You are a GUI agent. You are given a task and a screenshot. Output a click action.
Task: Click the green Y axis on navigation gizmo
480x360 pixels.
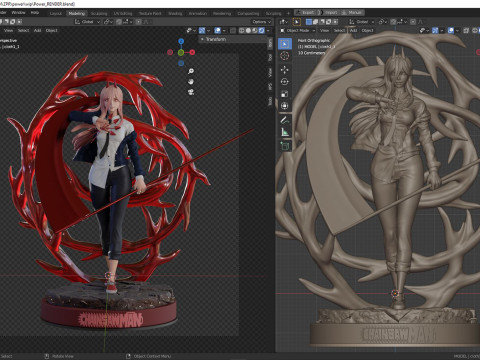(181, 52)
